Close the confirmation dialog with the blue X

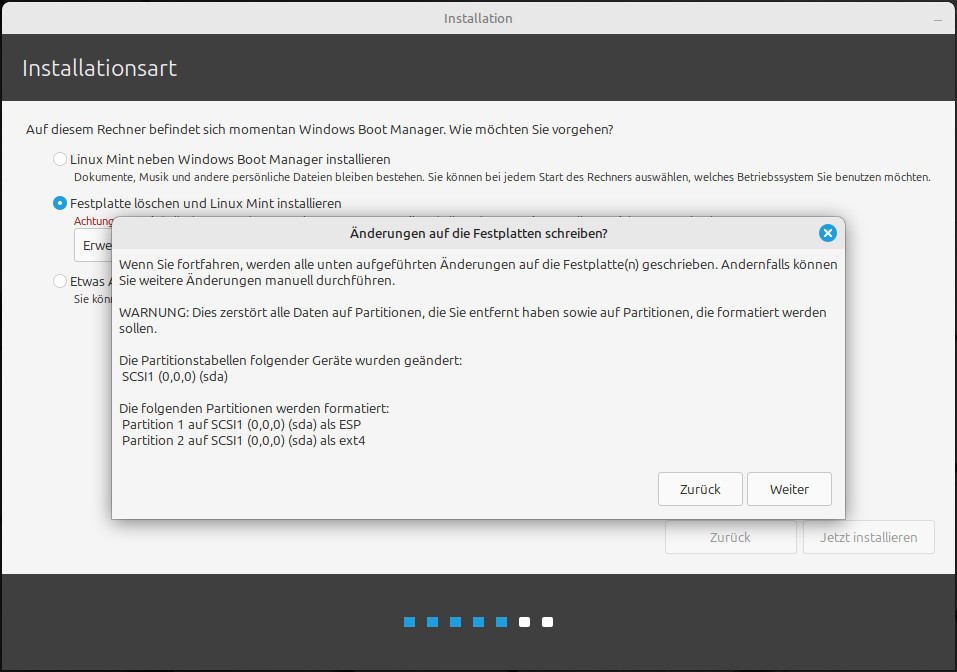click(x=828, y=233)
